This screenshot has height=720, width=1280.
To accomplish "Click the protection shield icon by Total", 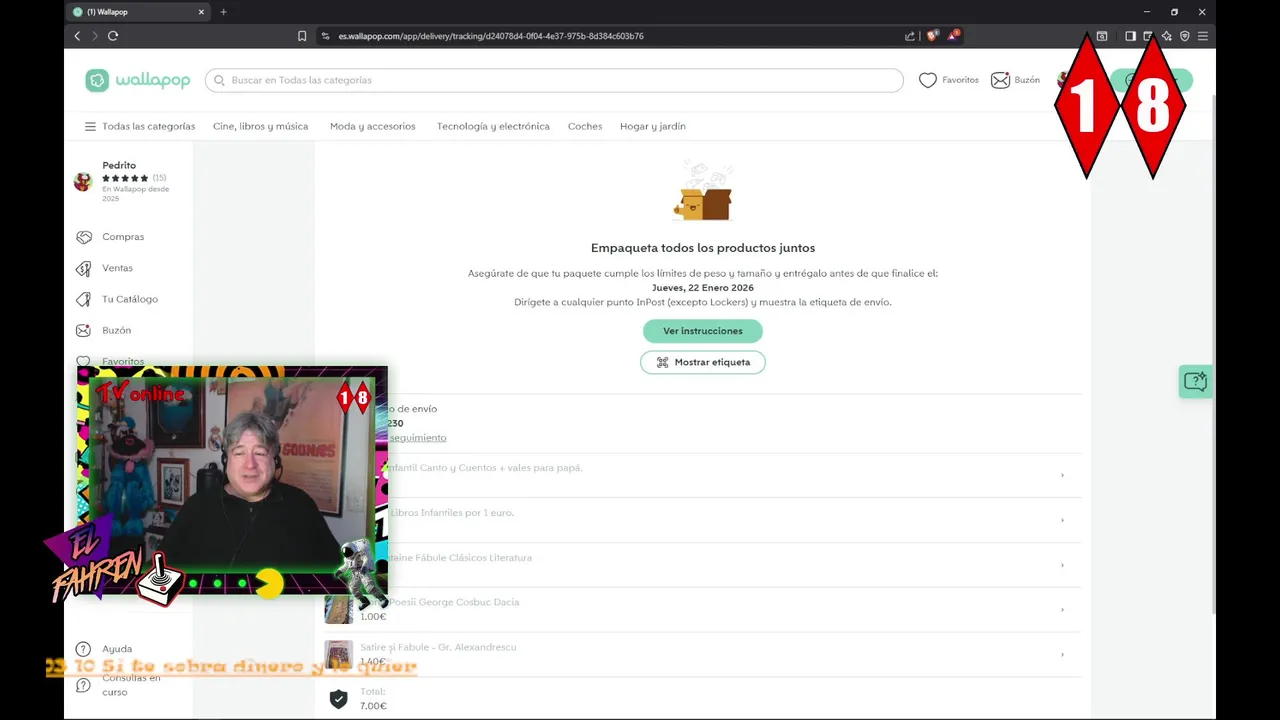I will pyautogui.click(x=339, y=699).
